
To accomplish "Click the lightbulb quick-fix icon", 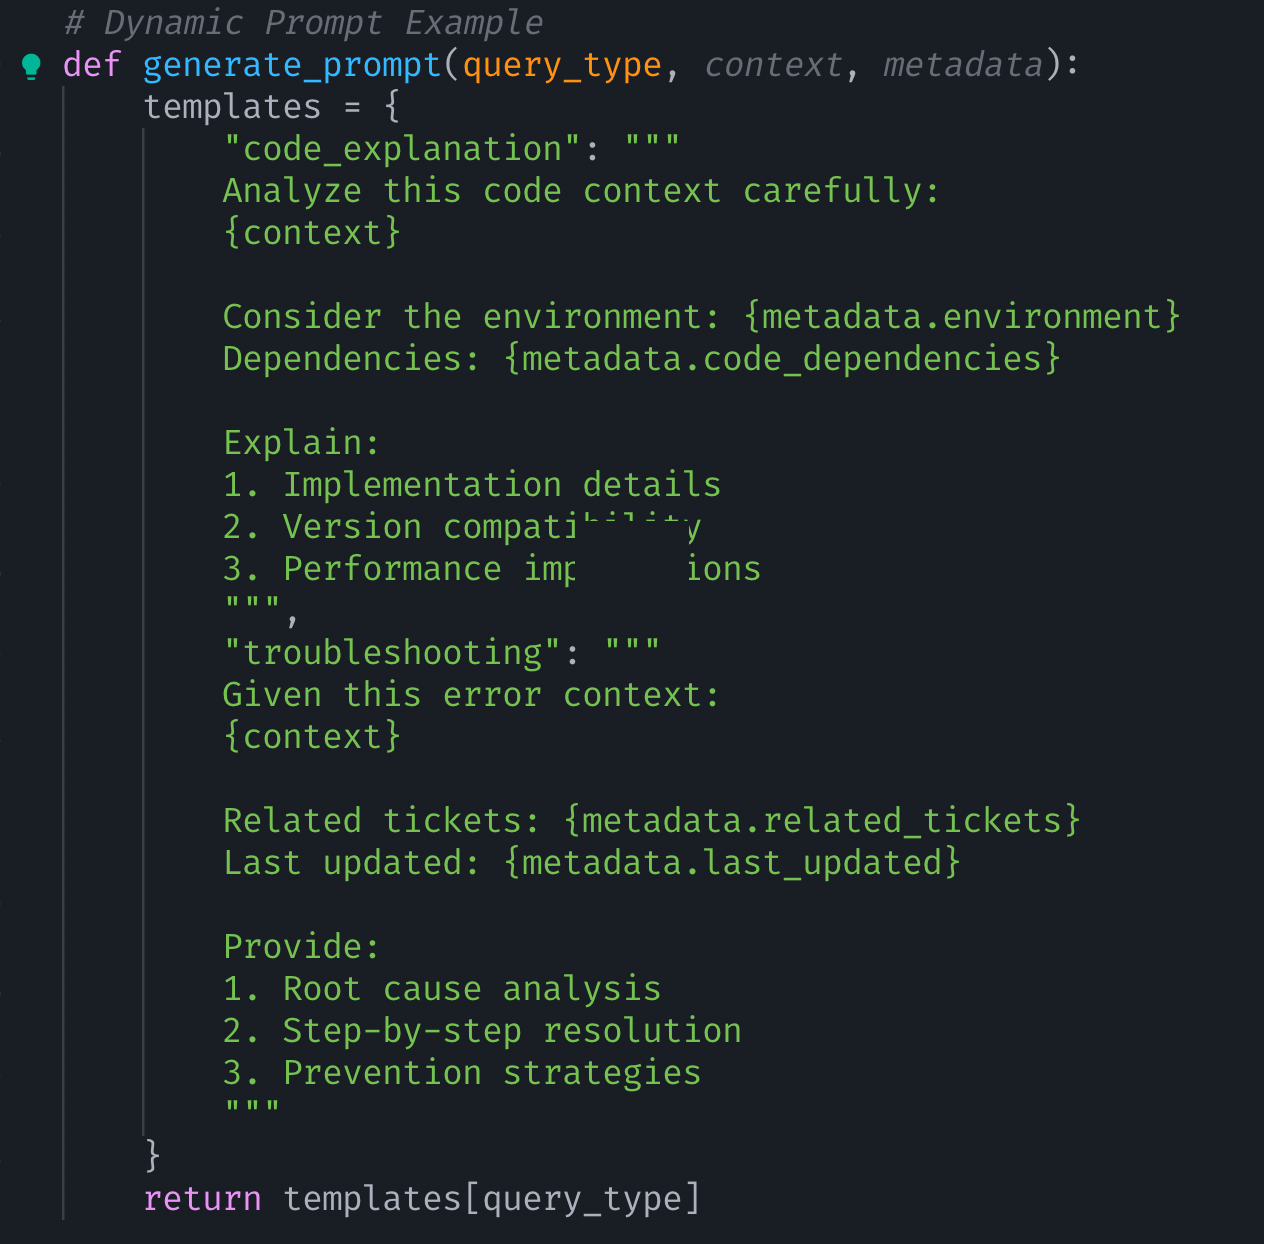I will coord(31,66).
